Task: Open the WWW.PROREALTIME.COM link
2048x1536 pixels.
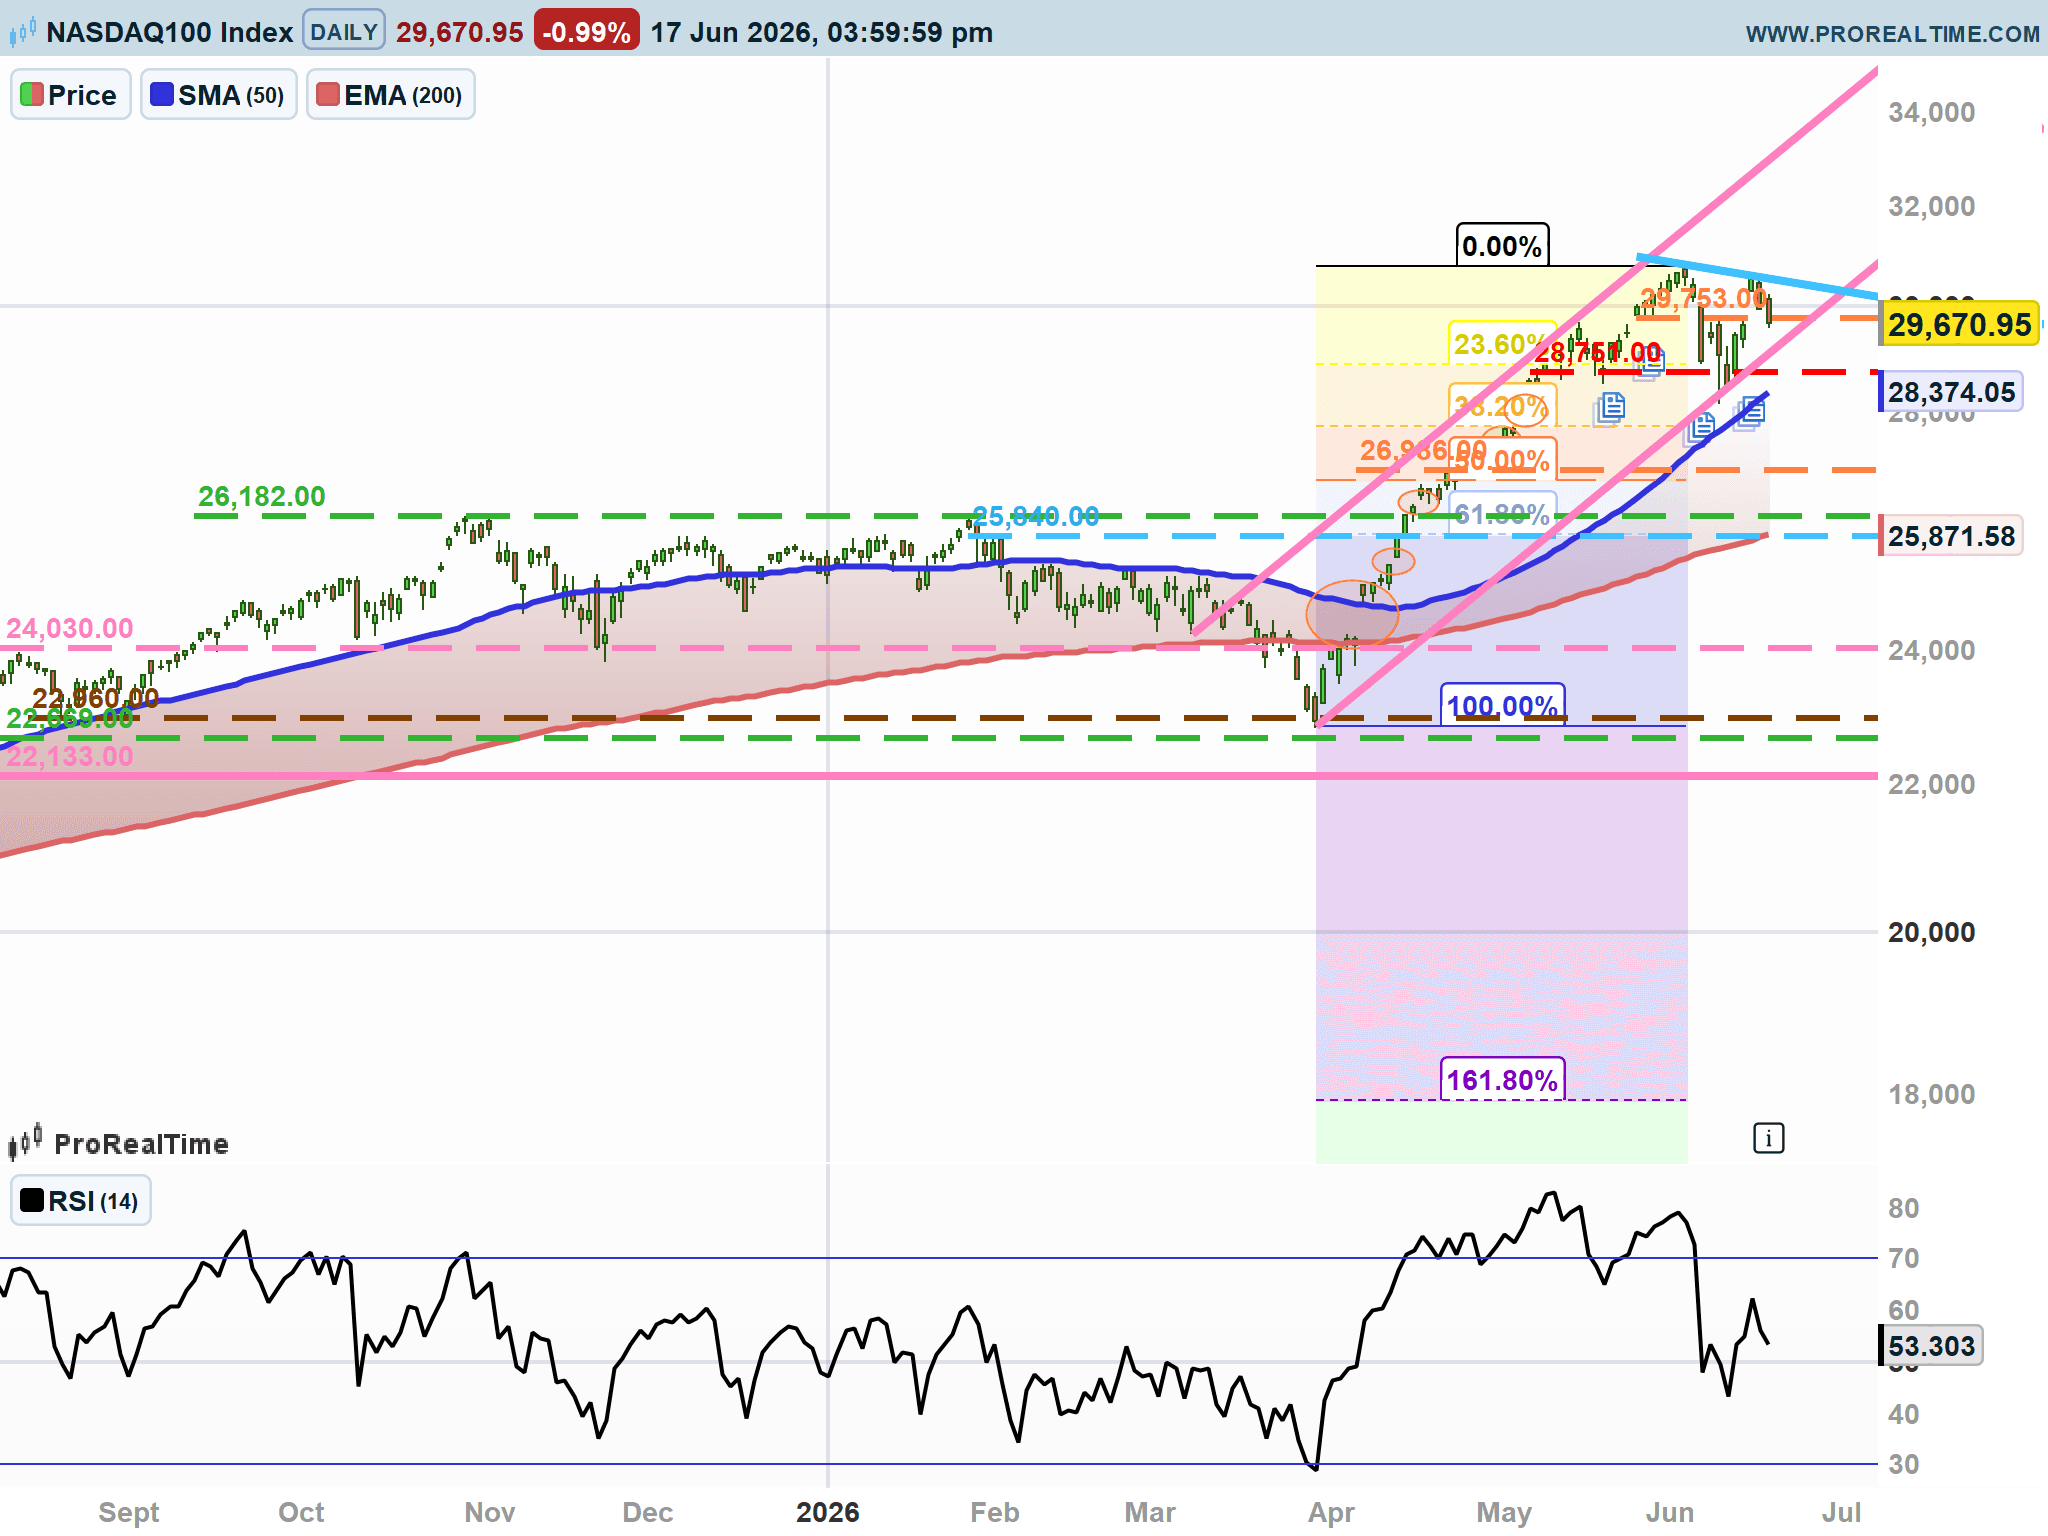Action: click(x=1892, y=33)
